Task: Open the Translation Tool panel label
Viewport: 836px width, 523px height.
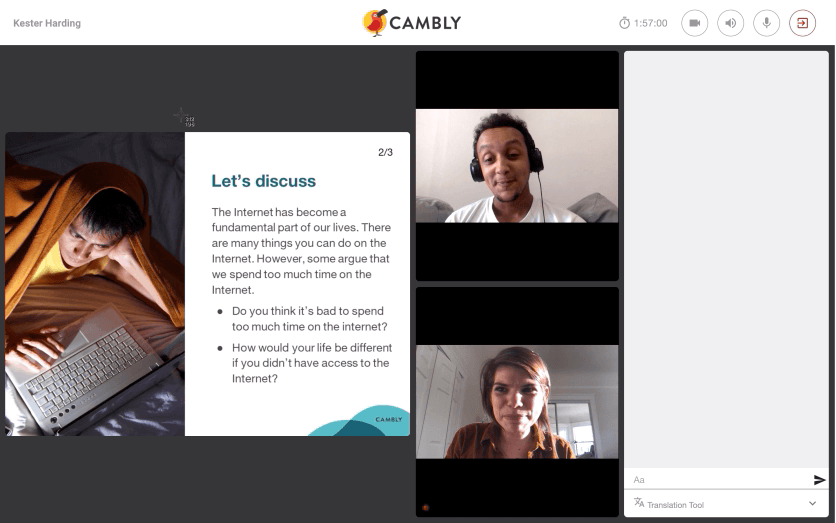Action: tap(676, 505)
